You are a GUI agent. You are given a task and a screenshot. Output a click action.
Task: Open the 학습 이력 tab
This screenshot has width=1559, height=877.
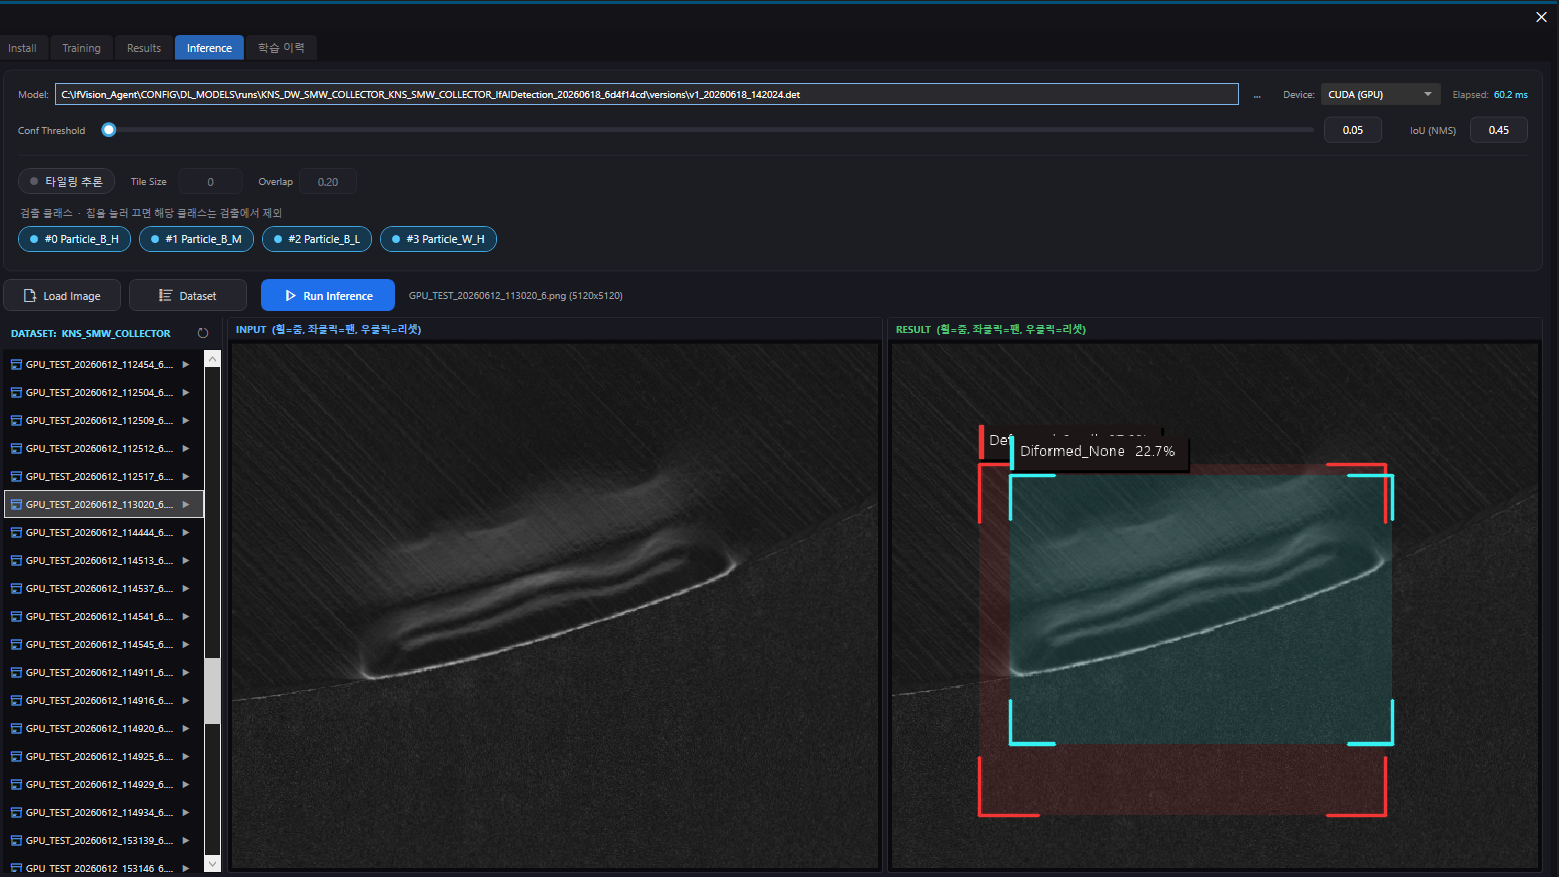click(x=281, y=48)
